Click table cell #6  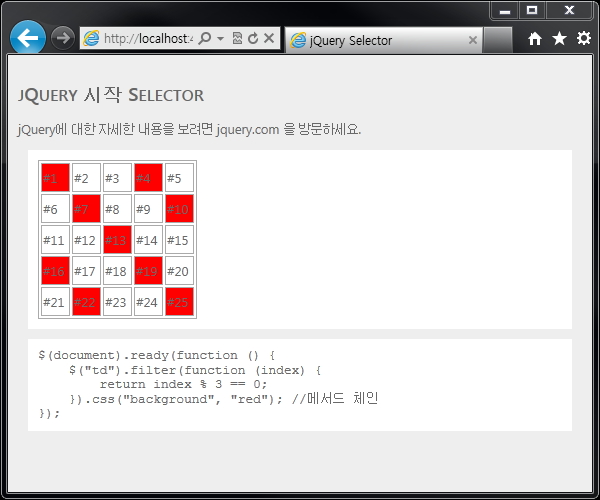(x=55, y=208)
